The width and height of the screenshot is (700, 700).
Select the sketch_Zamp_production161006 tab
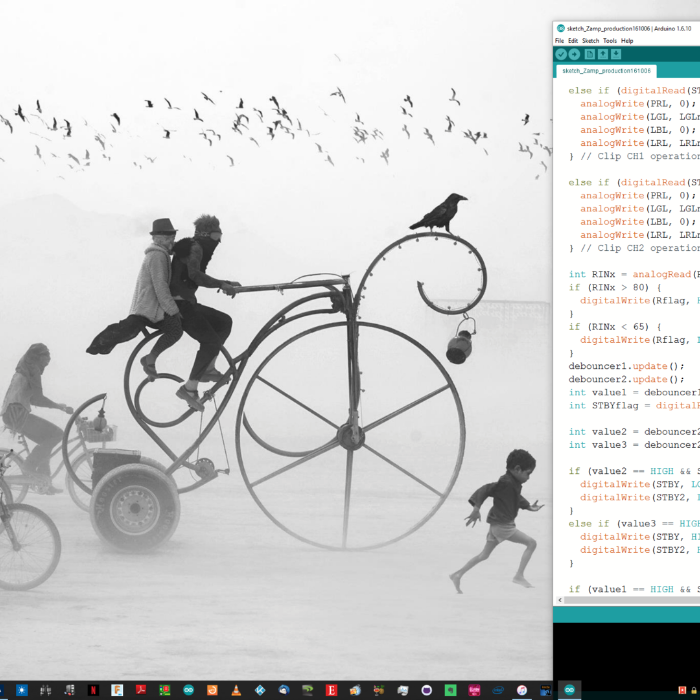point(606,71)
